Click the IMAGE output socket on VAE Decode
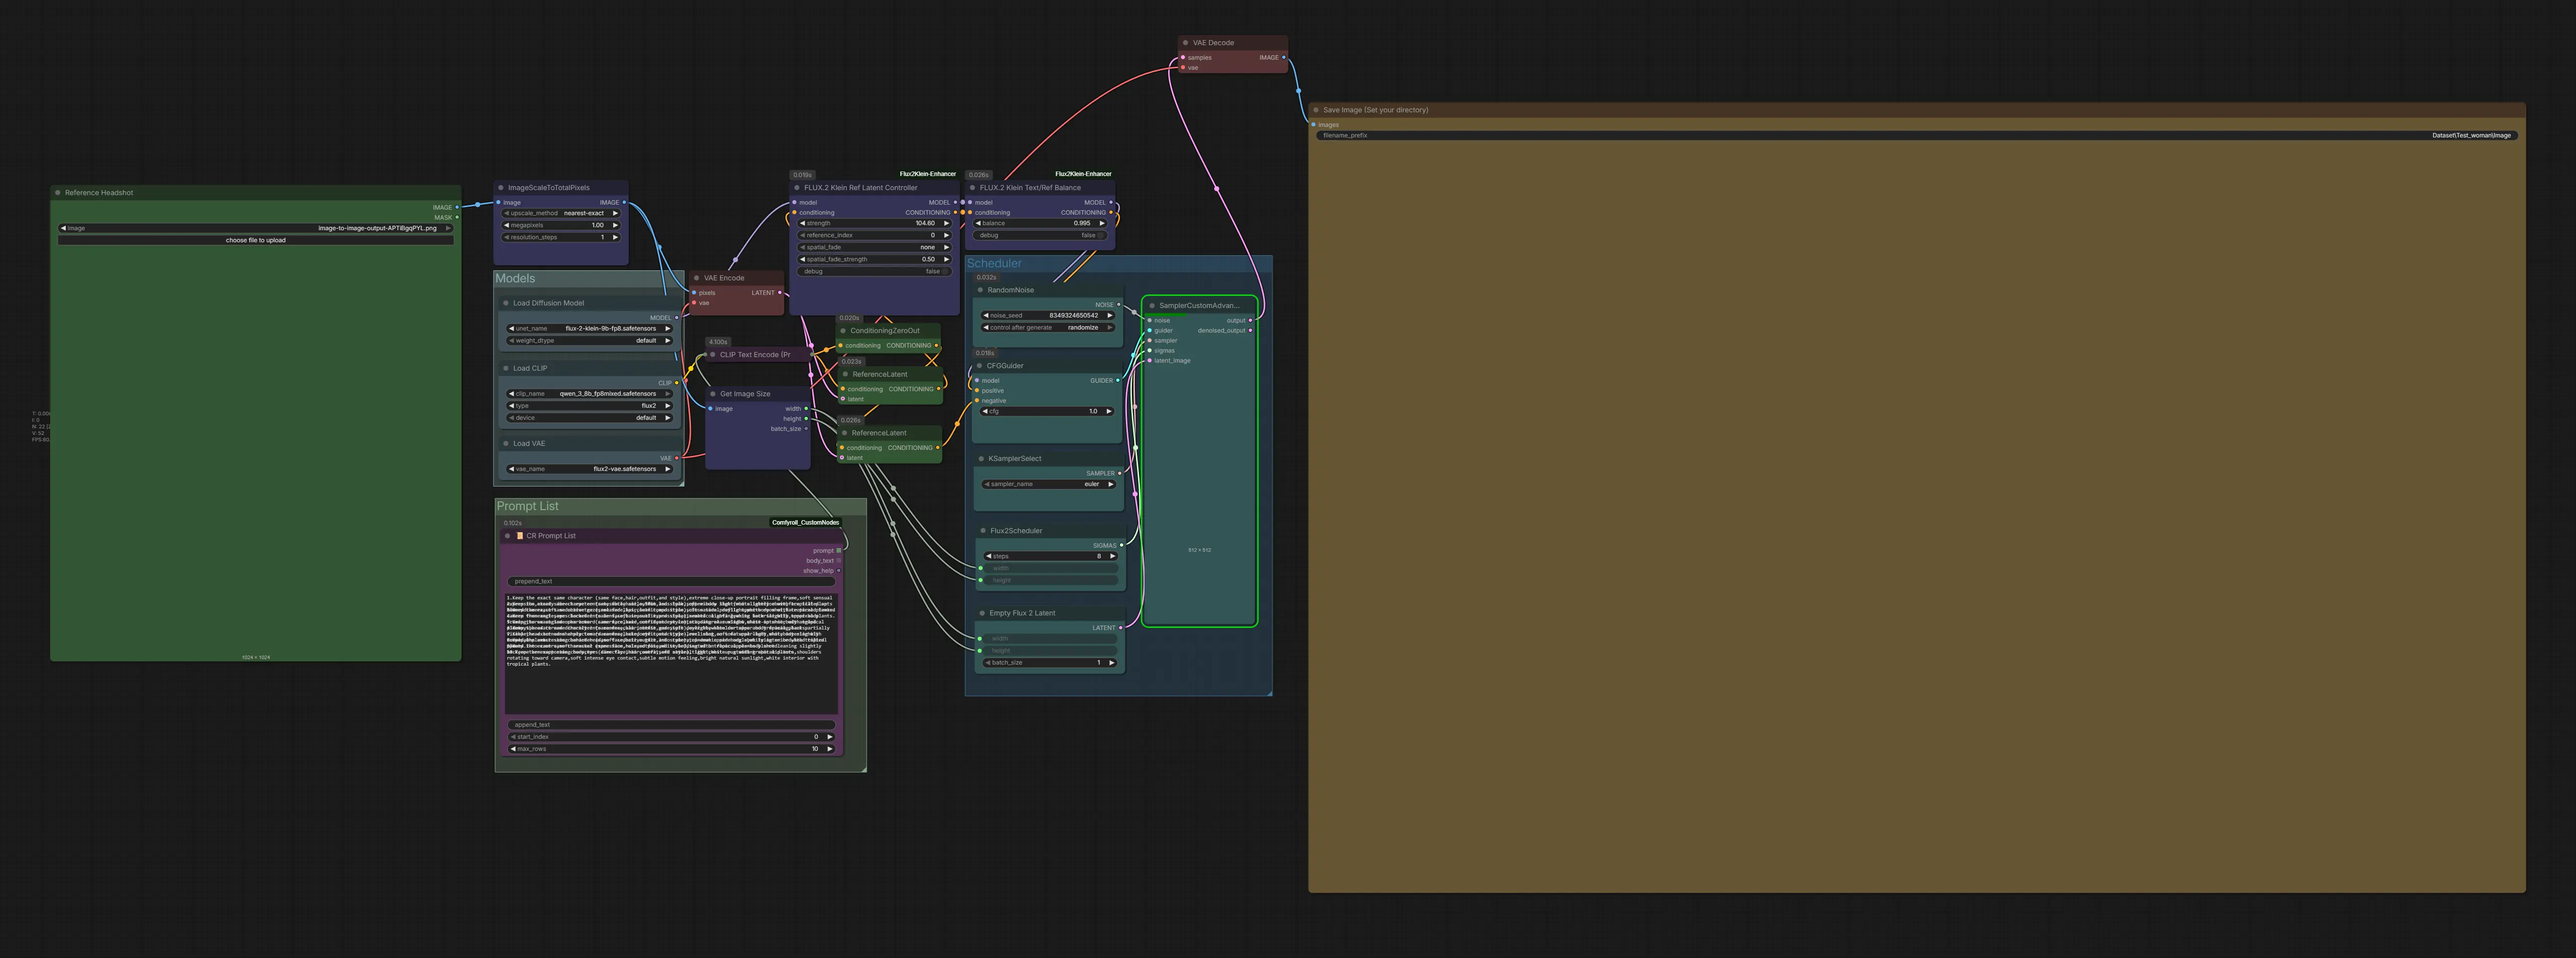The height and width of the screenshot is (958, 2576). 1283,57
